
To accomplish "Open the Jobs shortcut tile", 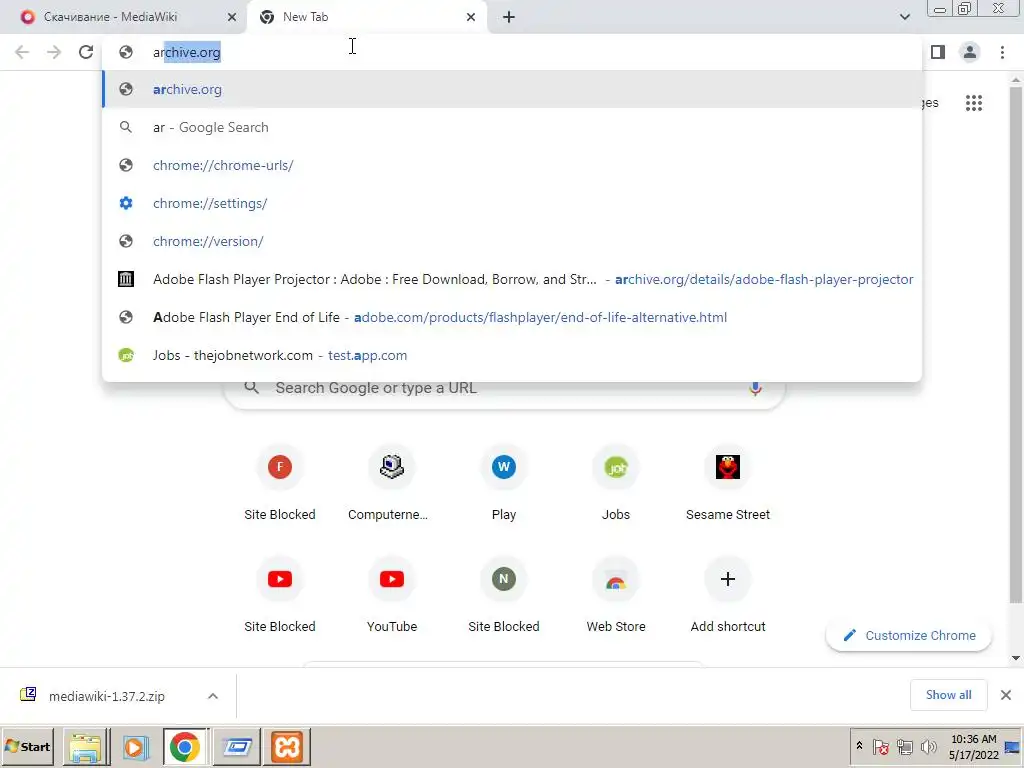I will click(616, 485).
